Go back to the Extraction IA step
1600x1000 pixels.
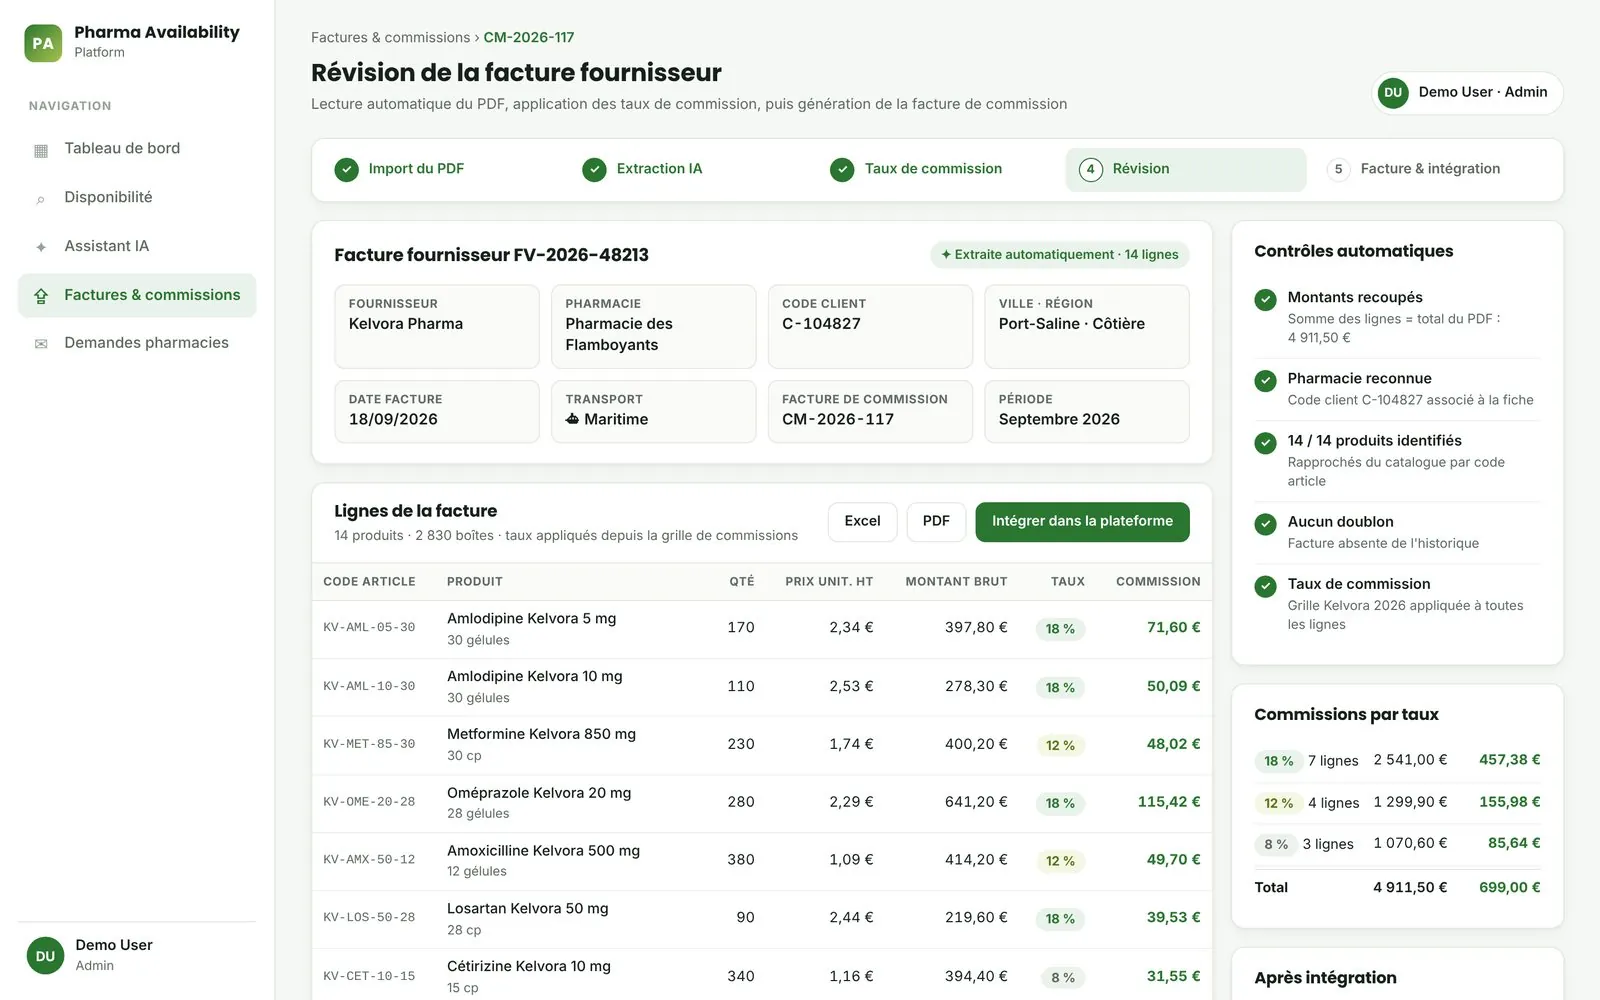tap(690, 170)
